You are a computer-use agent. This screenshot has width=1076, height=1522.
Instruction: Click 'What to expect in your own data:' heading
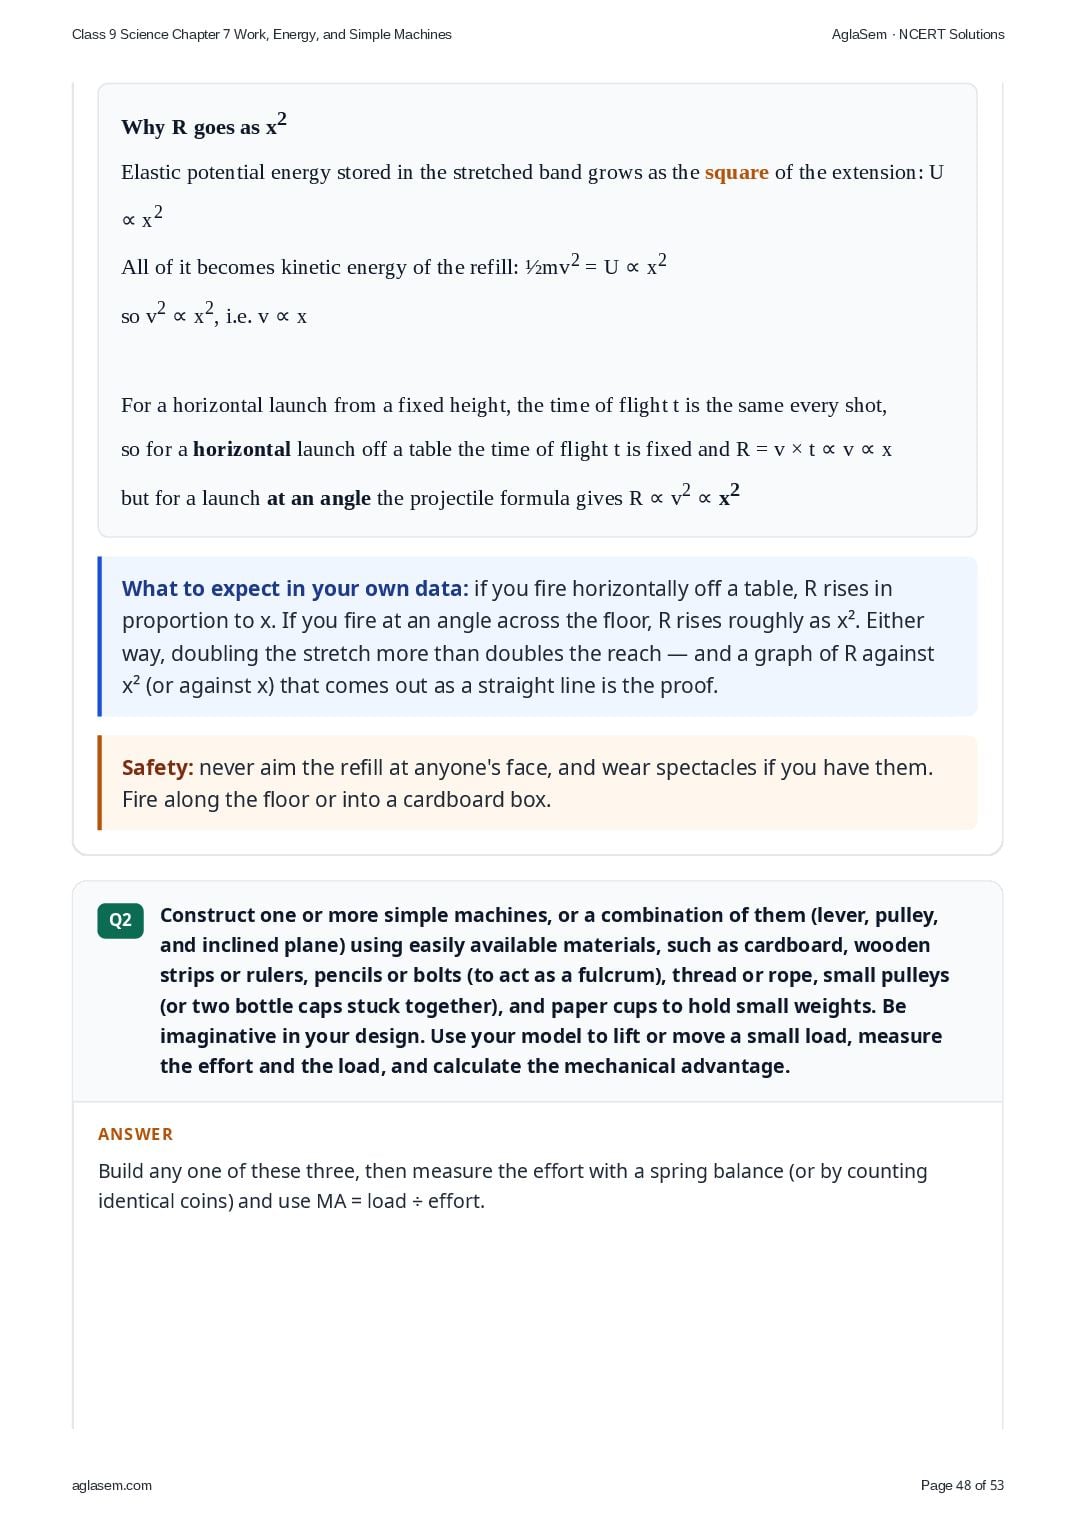point(295,588)
